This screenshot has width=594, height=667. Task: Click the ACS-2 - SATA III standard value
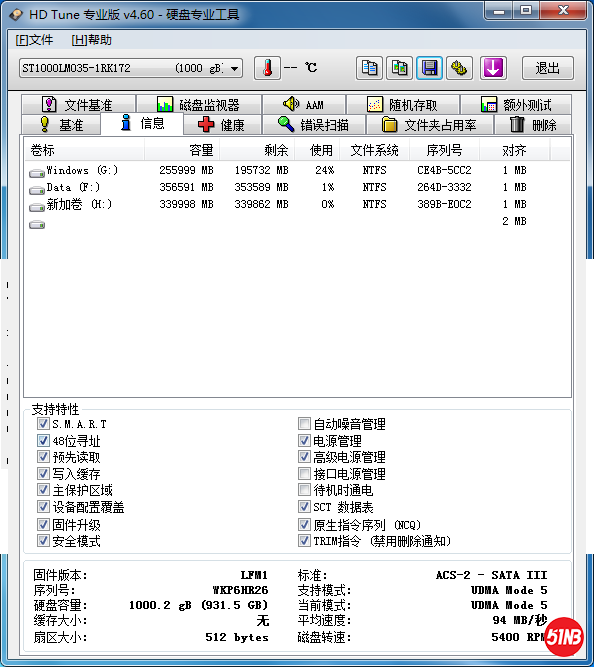(x=491, y=575)
